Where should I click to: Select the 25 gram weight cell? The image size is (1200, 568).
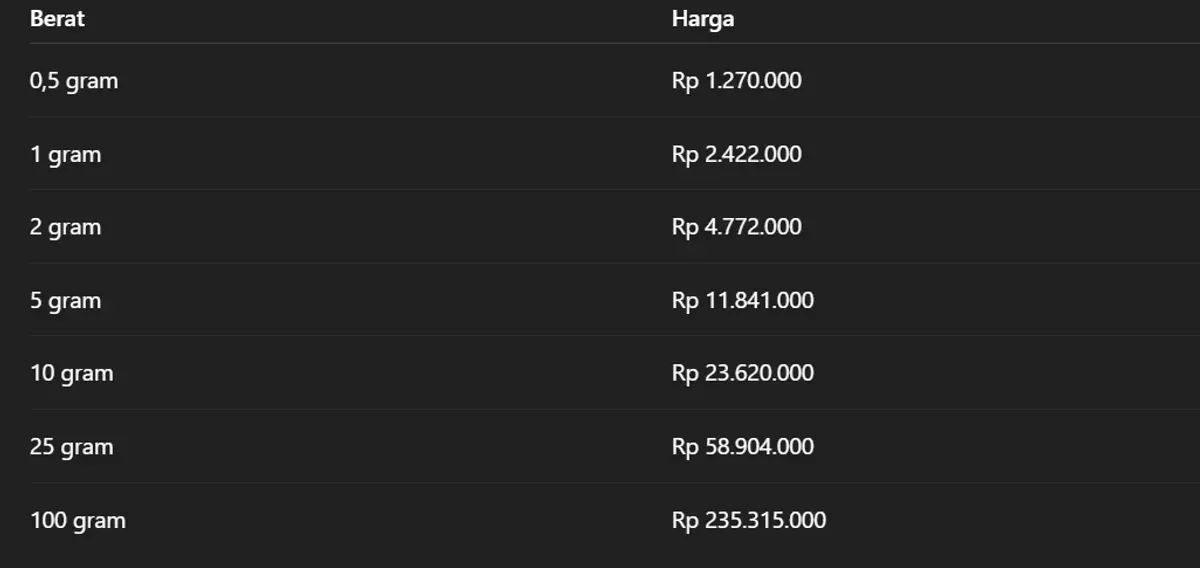pos(71,447)
